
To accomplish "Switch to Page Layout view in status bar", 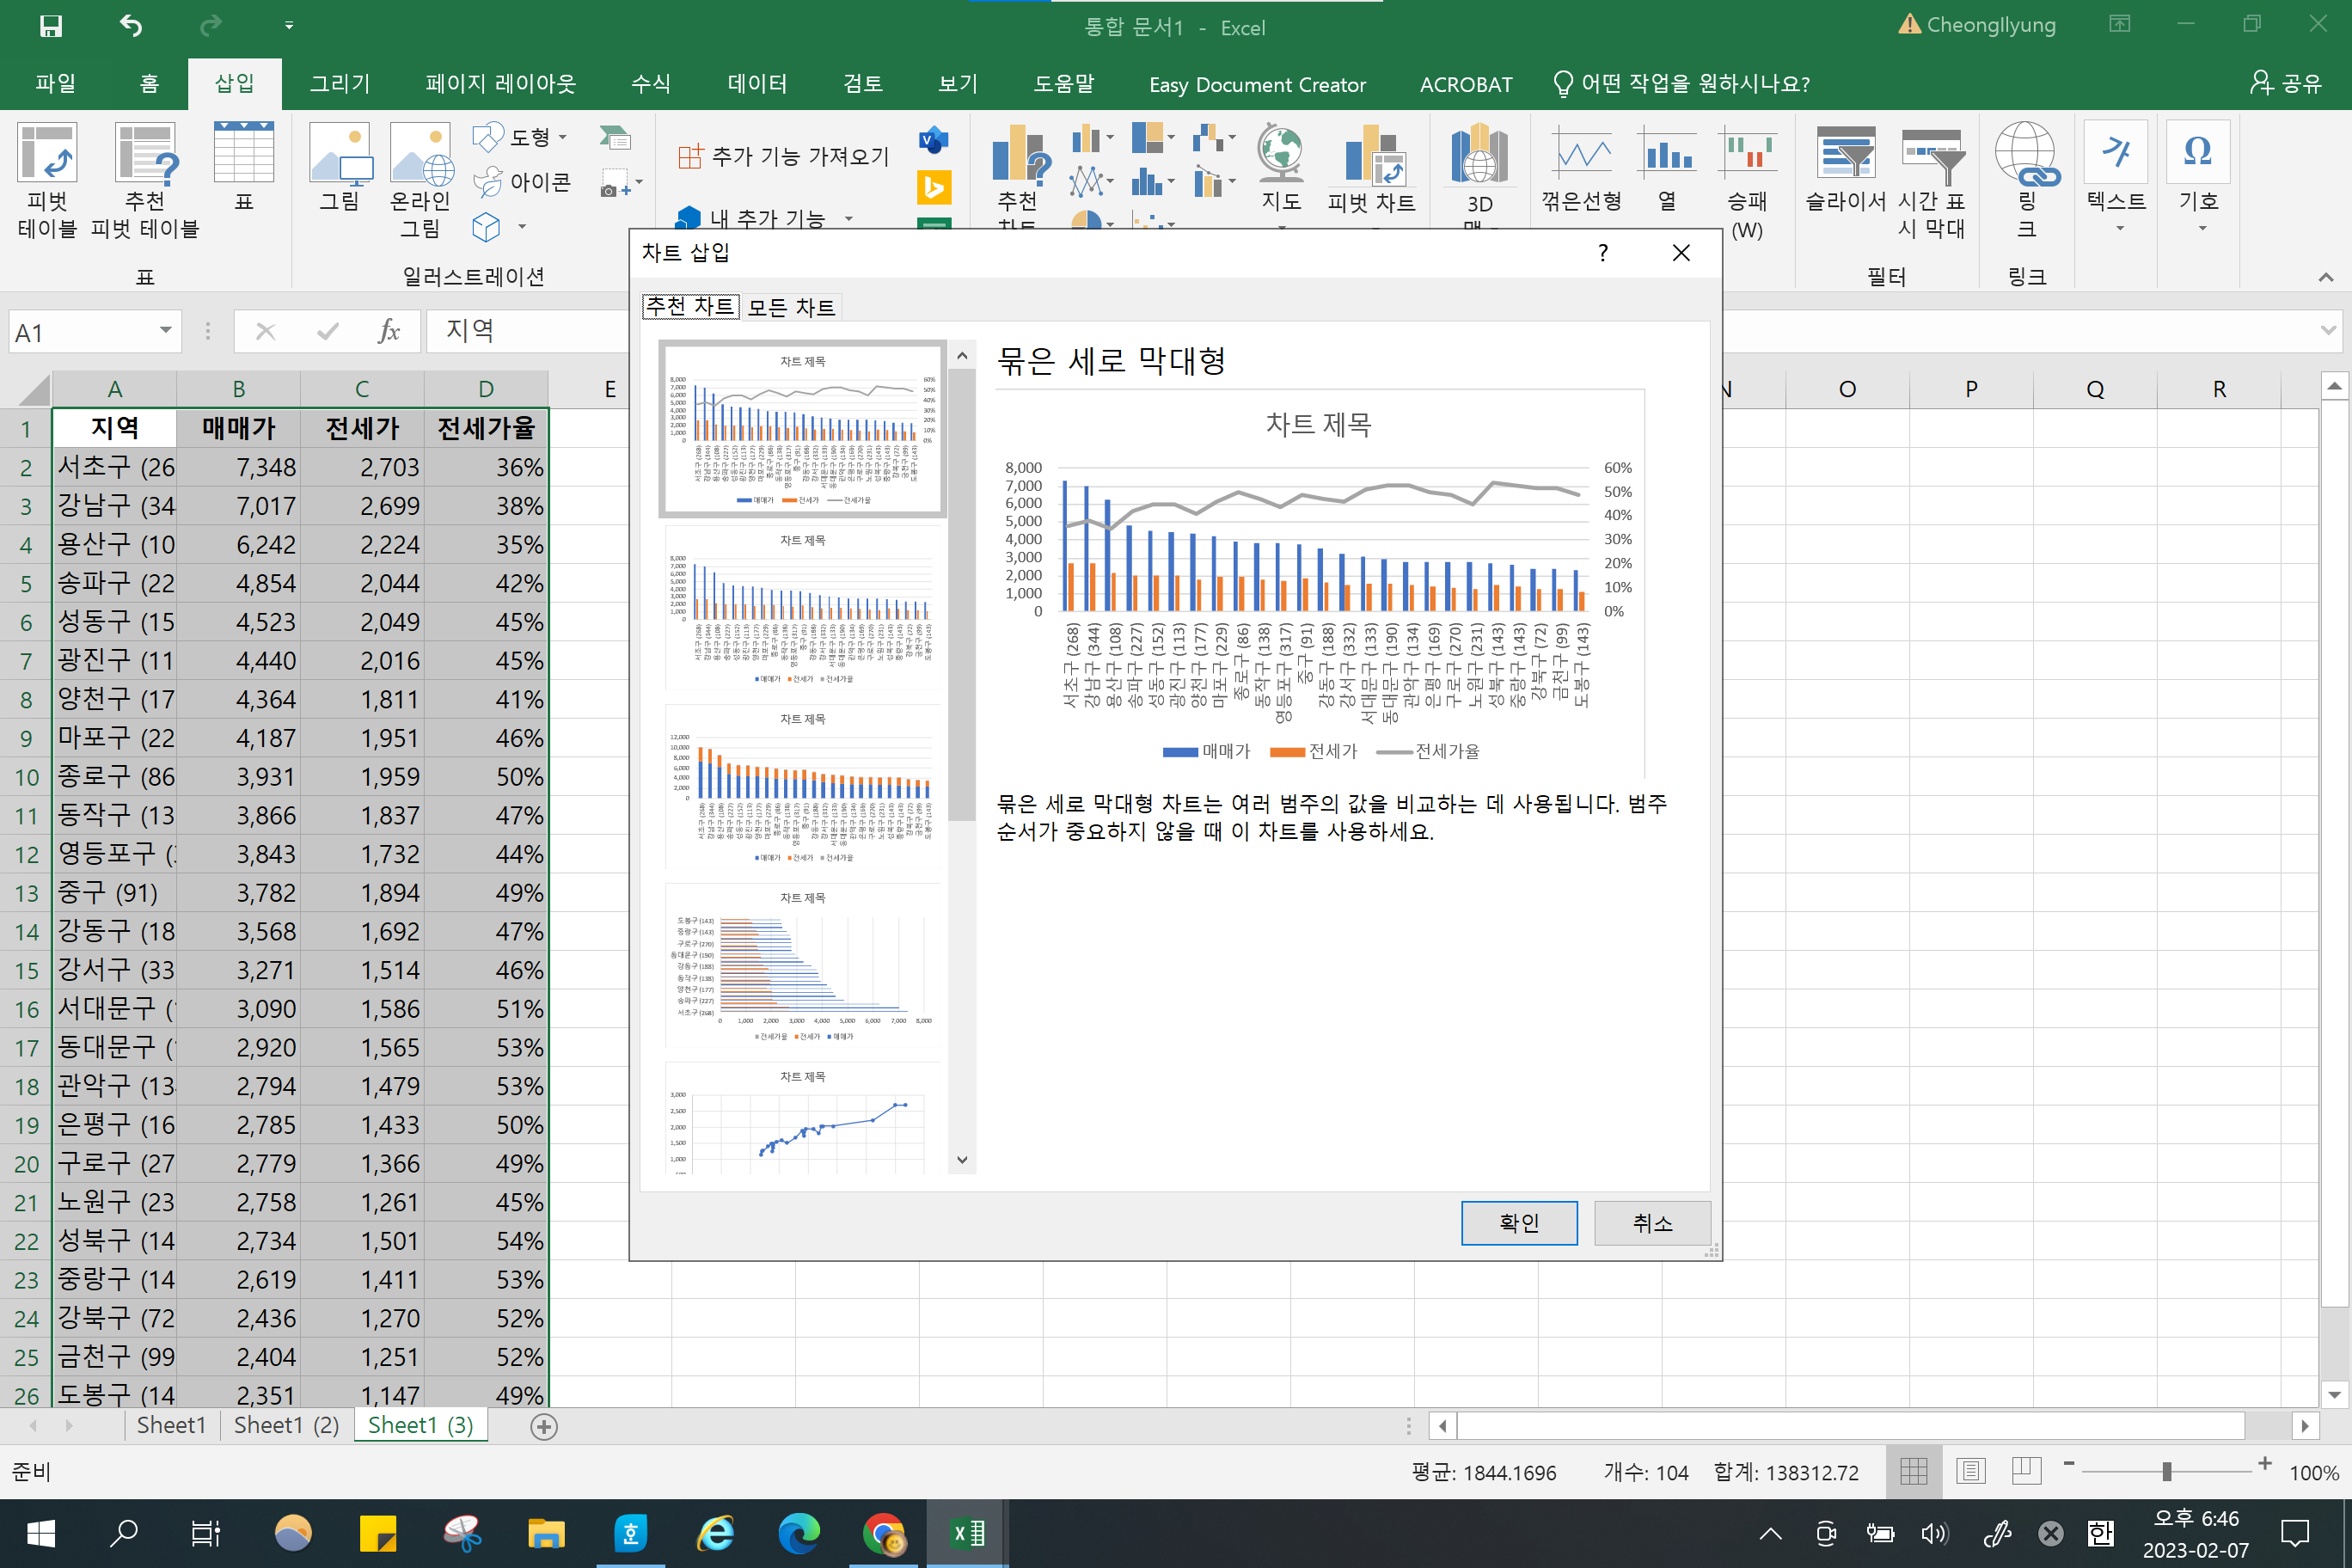I will click(1970, 1471).
